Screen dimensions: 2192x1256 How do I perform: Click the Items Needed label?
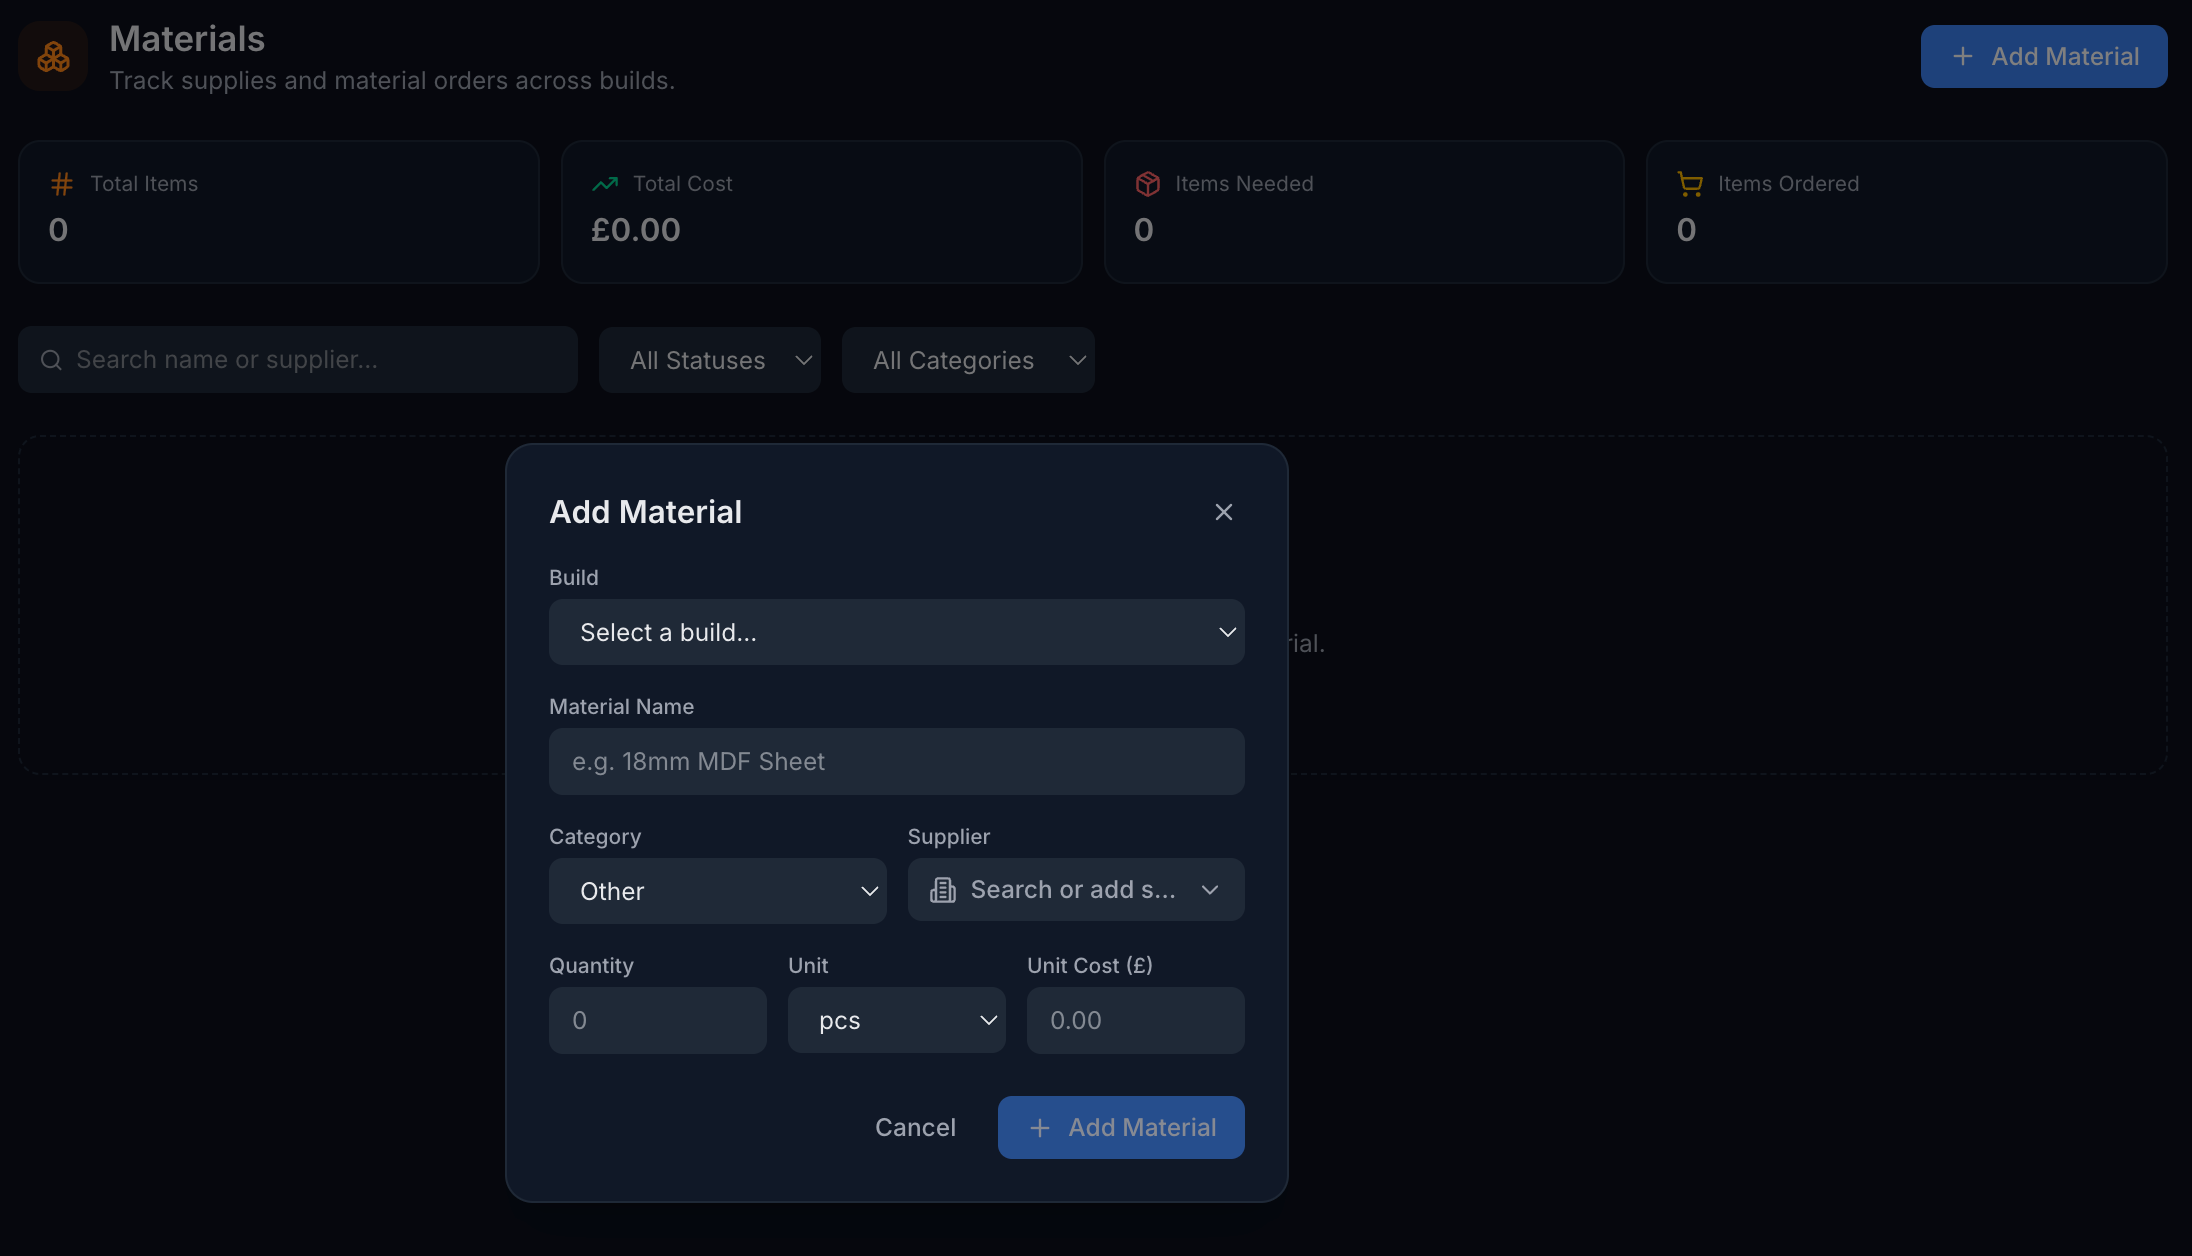[x=1244, y=184]
